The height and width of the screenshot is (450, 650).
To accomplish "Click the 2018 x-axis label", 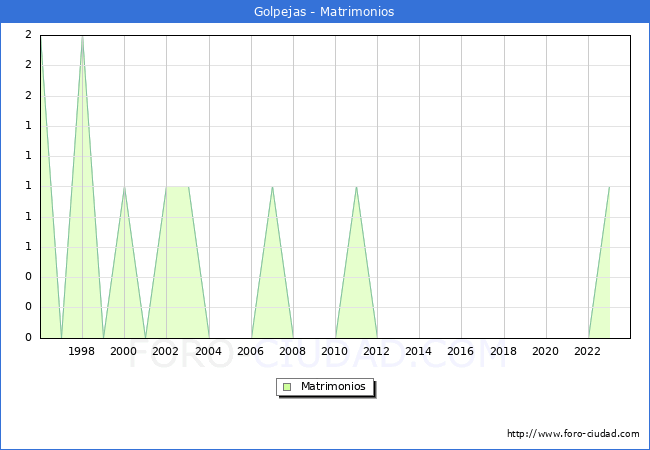I will [x=503, y=351].
